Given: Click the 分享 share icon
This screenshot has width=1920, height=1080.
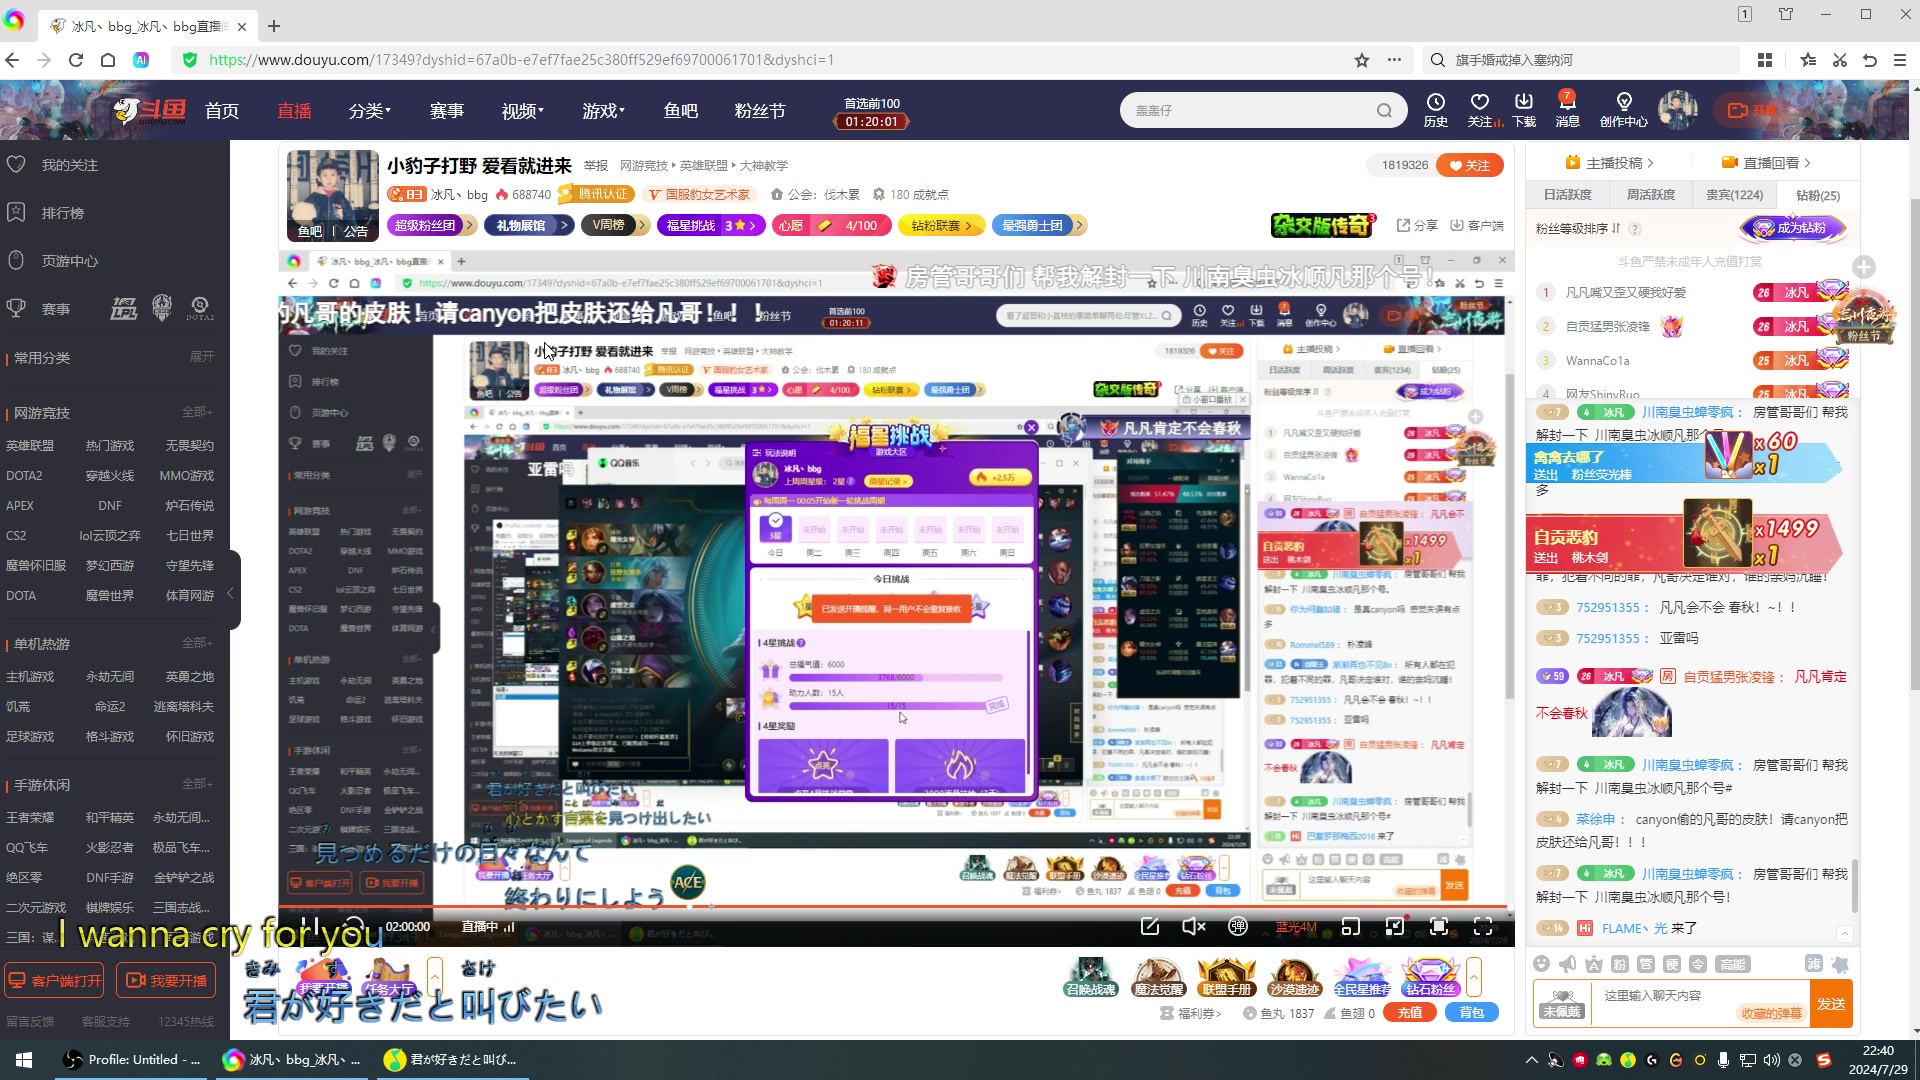Looking at the screenshot, I should tap(1417, 225).
